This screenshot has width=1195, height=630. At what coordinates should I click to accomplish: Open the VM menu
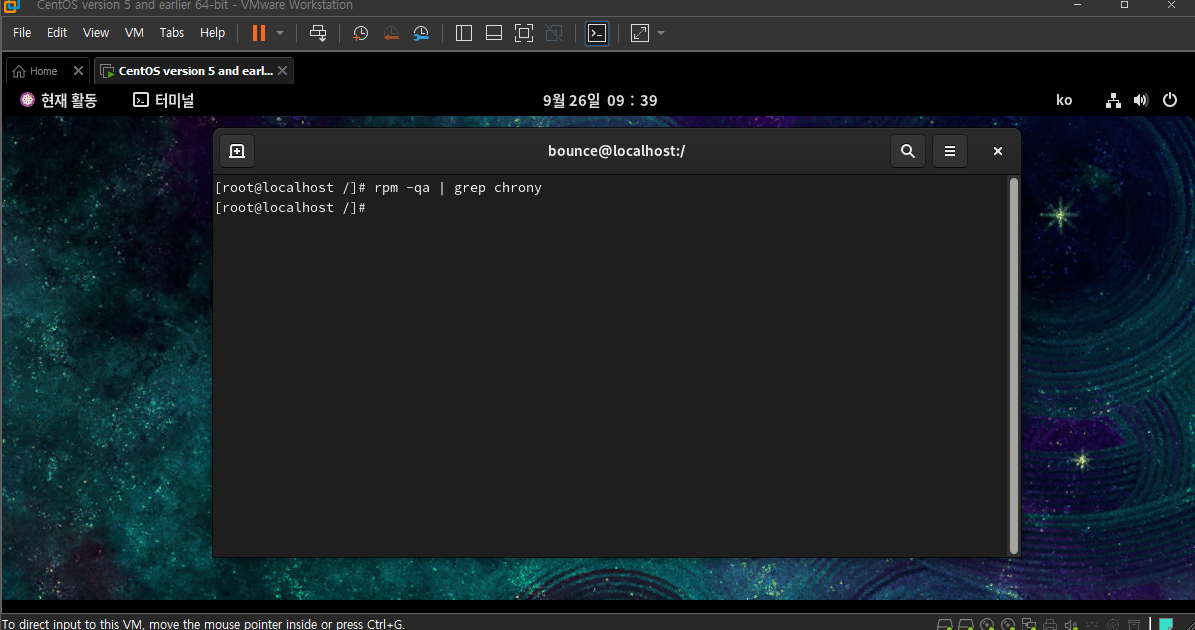pos(134,33)
